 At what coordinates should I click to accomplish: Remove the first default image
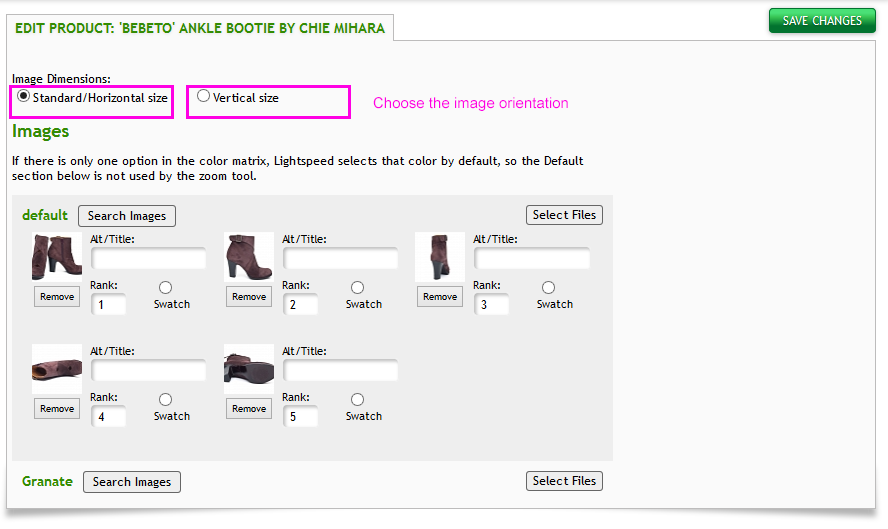click(57, 297)
